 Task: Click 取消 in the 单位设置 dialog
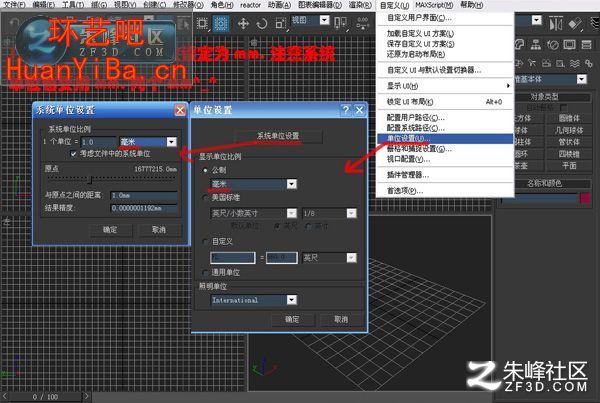pos(341,319)
